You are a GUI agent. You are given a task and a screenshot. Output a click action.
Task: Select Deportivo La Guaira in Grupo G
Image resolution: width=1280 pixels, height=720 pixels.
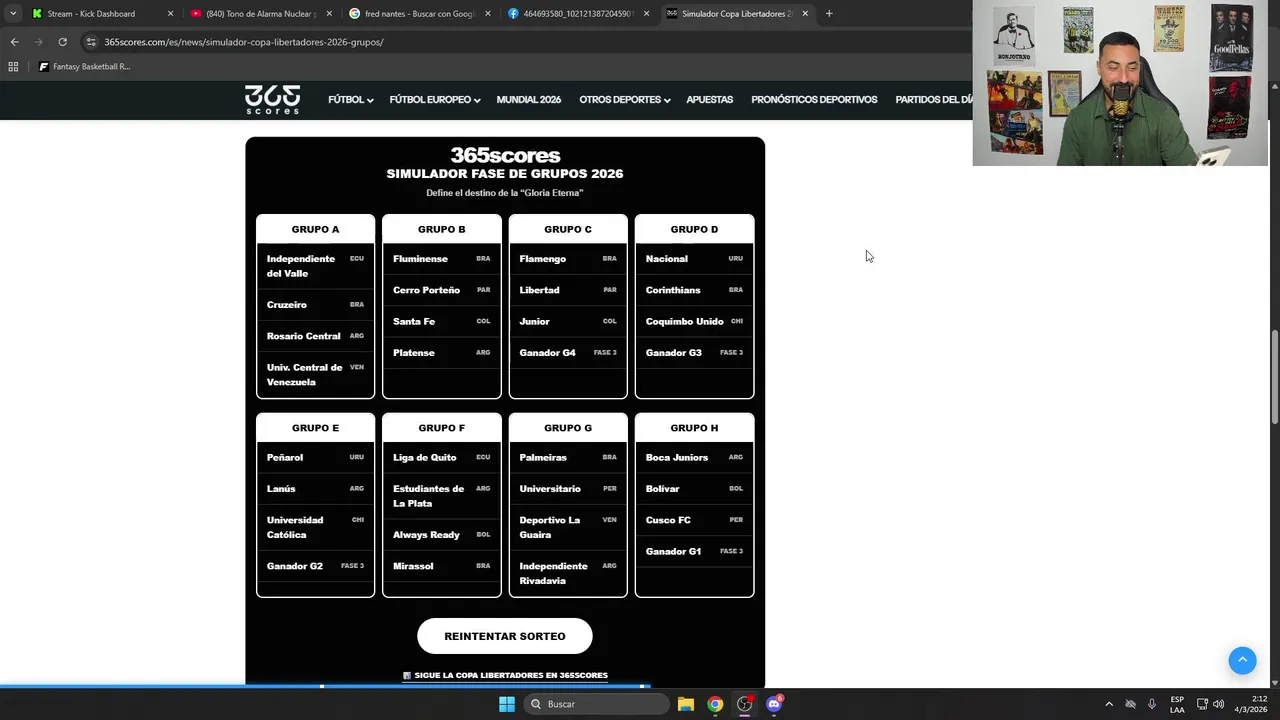[568, 527]
